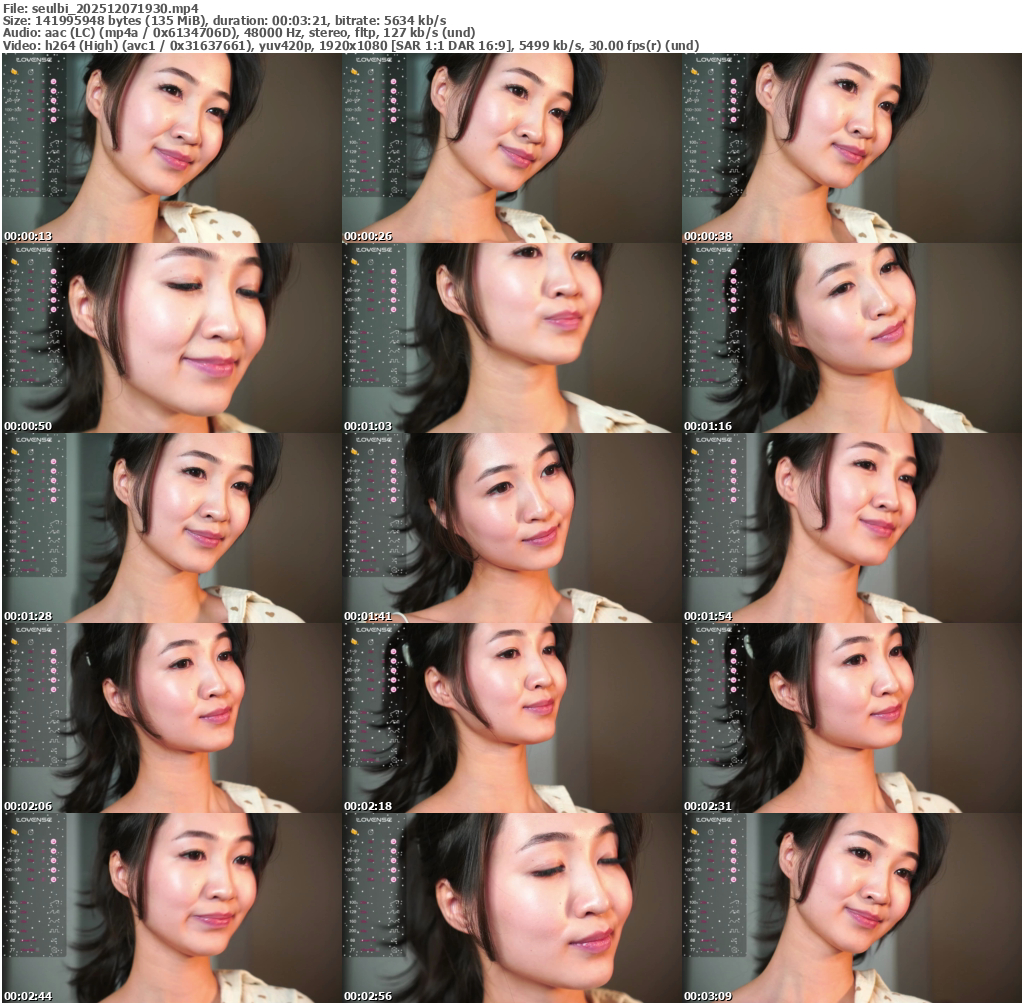
Task: Open the thumbnail timestamped 00:00:13
Action: click(x=171, y=148)
